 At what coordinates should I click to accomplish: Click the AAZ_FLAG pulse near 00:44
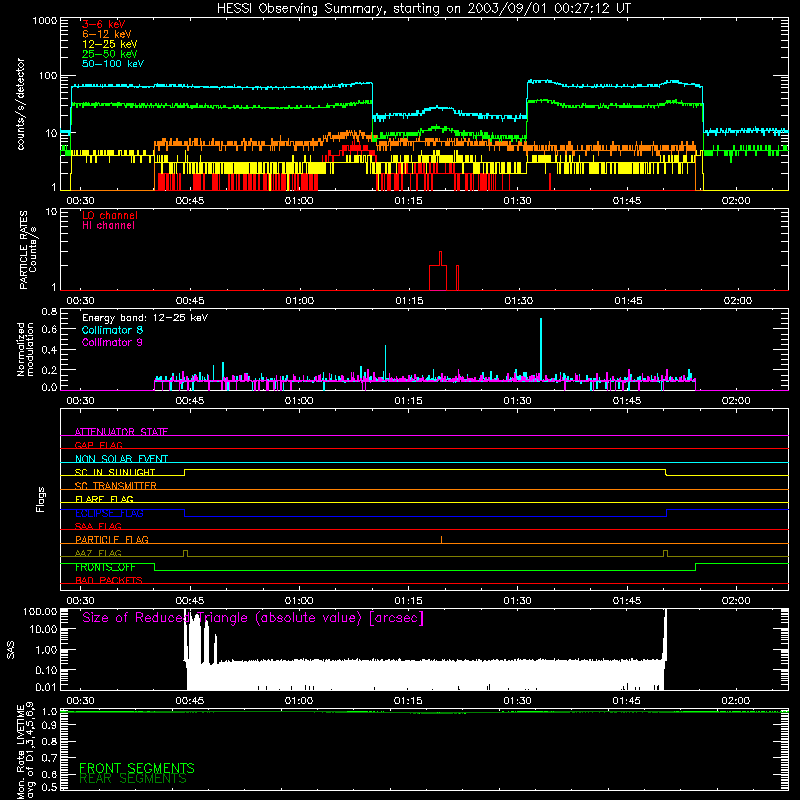[185, 553]
